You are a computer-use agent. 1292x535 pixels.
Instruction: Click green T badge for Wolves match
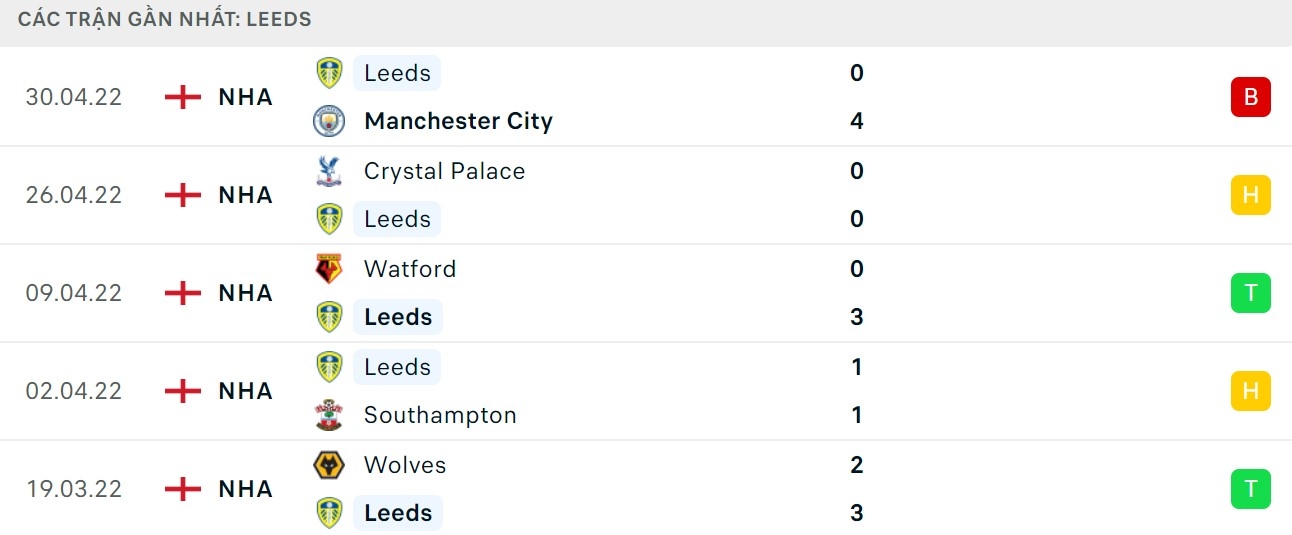point(1250,489)
